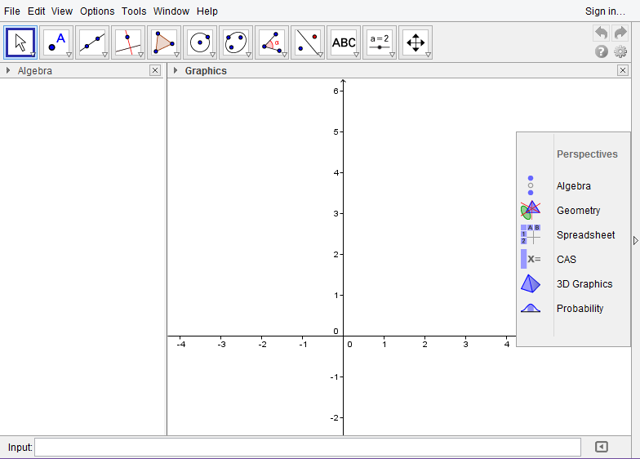
Task: Open the Help menu
Action: (207, 11)
